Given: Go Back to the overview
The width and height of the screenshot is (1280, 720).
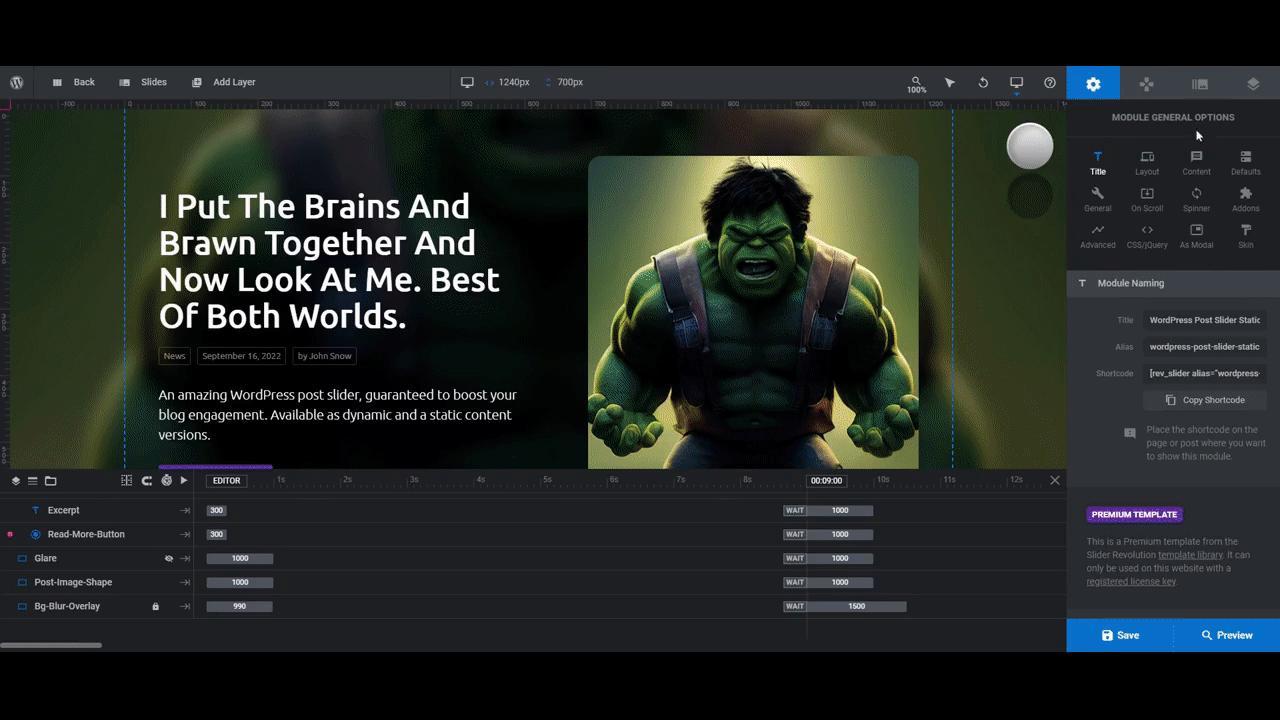Looking at the screenshot, I should pyautogui.click(x=73, y=82).
